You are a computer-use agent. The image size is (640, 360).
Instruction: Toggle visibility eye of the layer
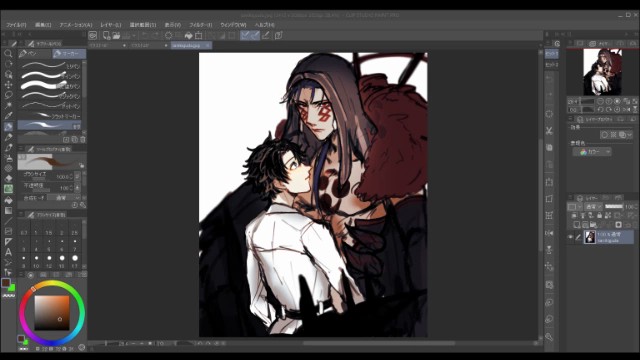(571, 237)
